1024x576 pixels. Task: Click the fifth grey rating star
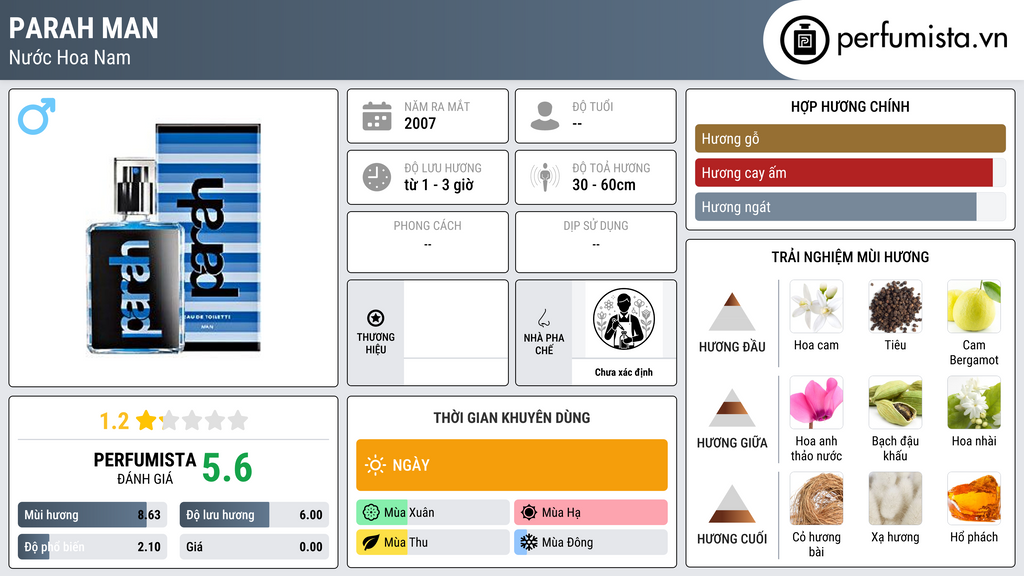point(238,420)
